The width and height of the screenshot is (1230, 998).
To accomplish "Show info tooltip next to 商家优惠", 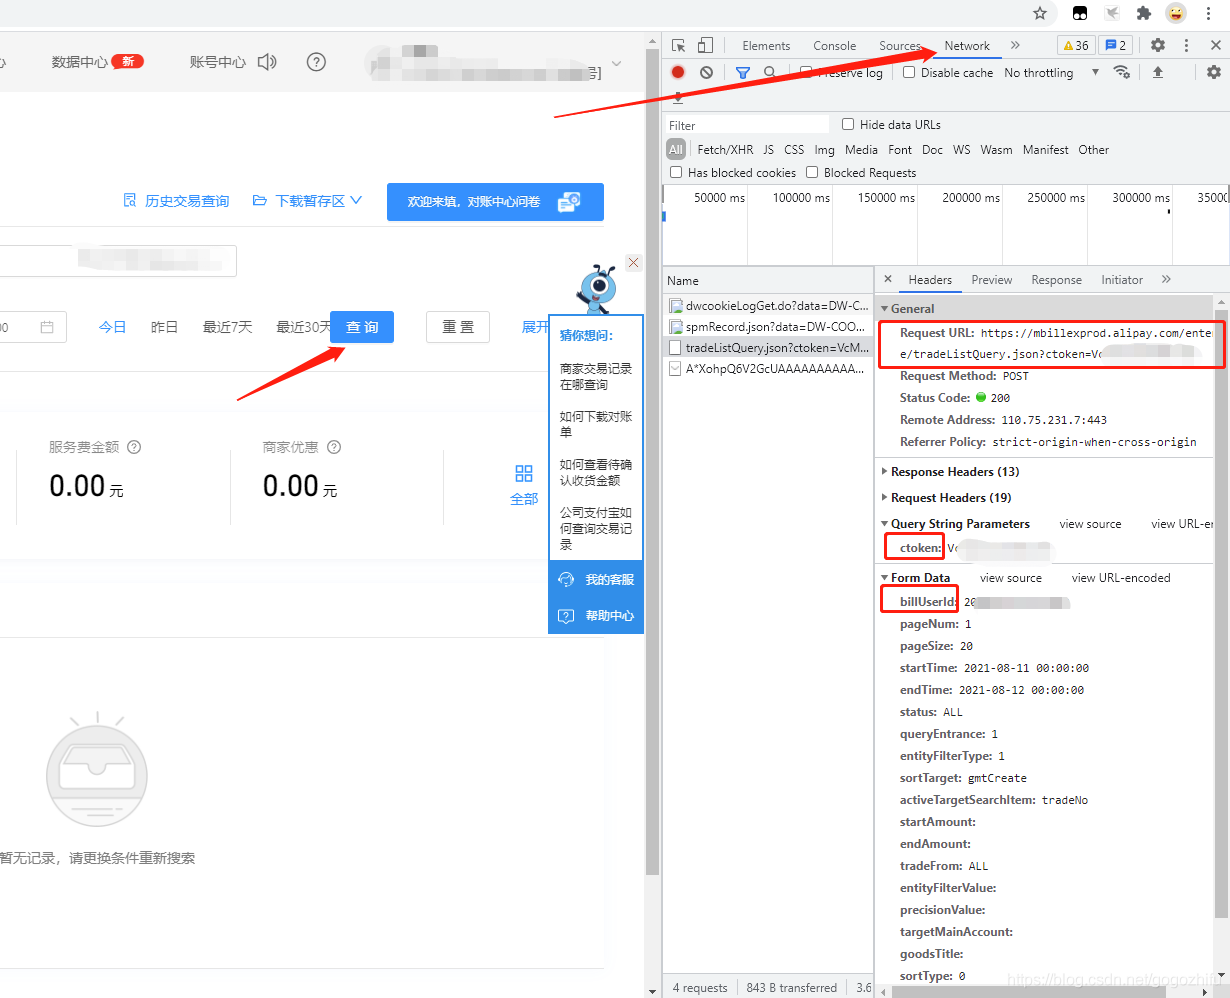I will [334, 447].
